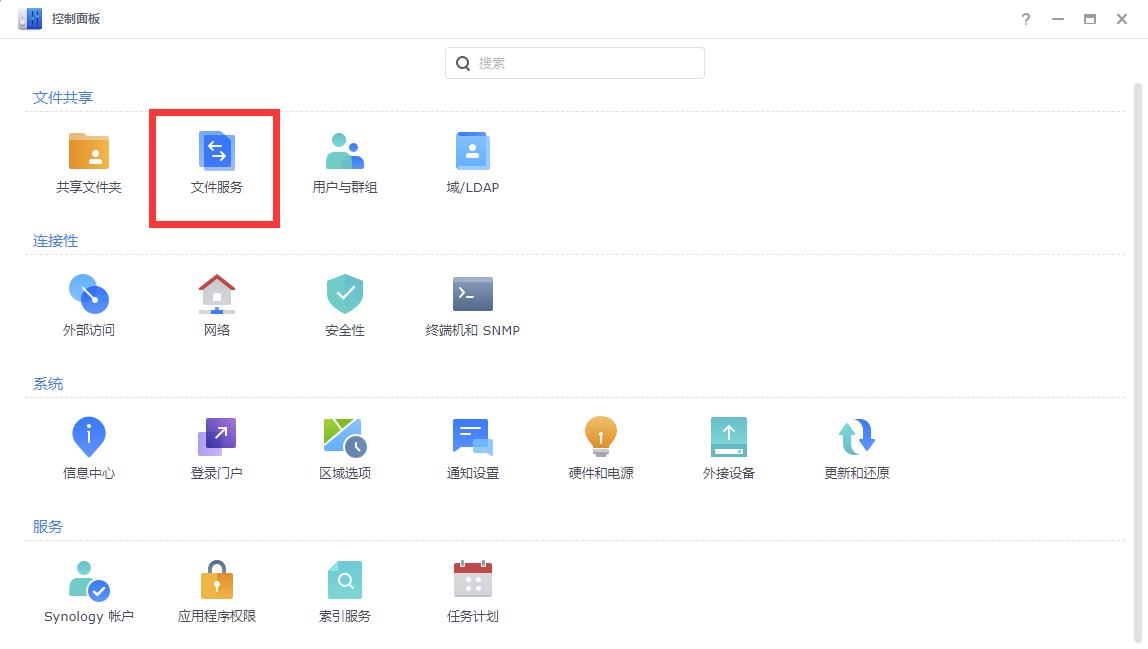Image resolution: width=1148 pixels, height=649 pixels.
Task: Open the Synology 帐户 account settings
Action: pyautogui.click(x=88, y=593)
